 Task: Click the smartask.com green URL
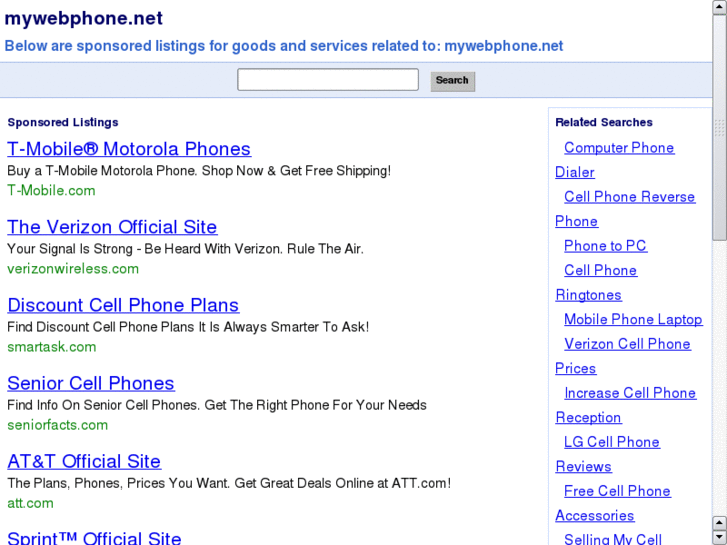pos(52,347)
